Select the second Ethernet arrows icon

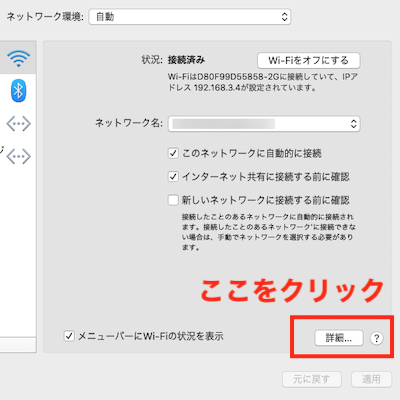[x=19, y=156]
